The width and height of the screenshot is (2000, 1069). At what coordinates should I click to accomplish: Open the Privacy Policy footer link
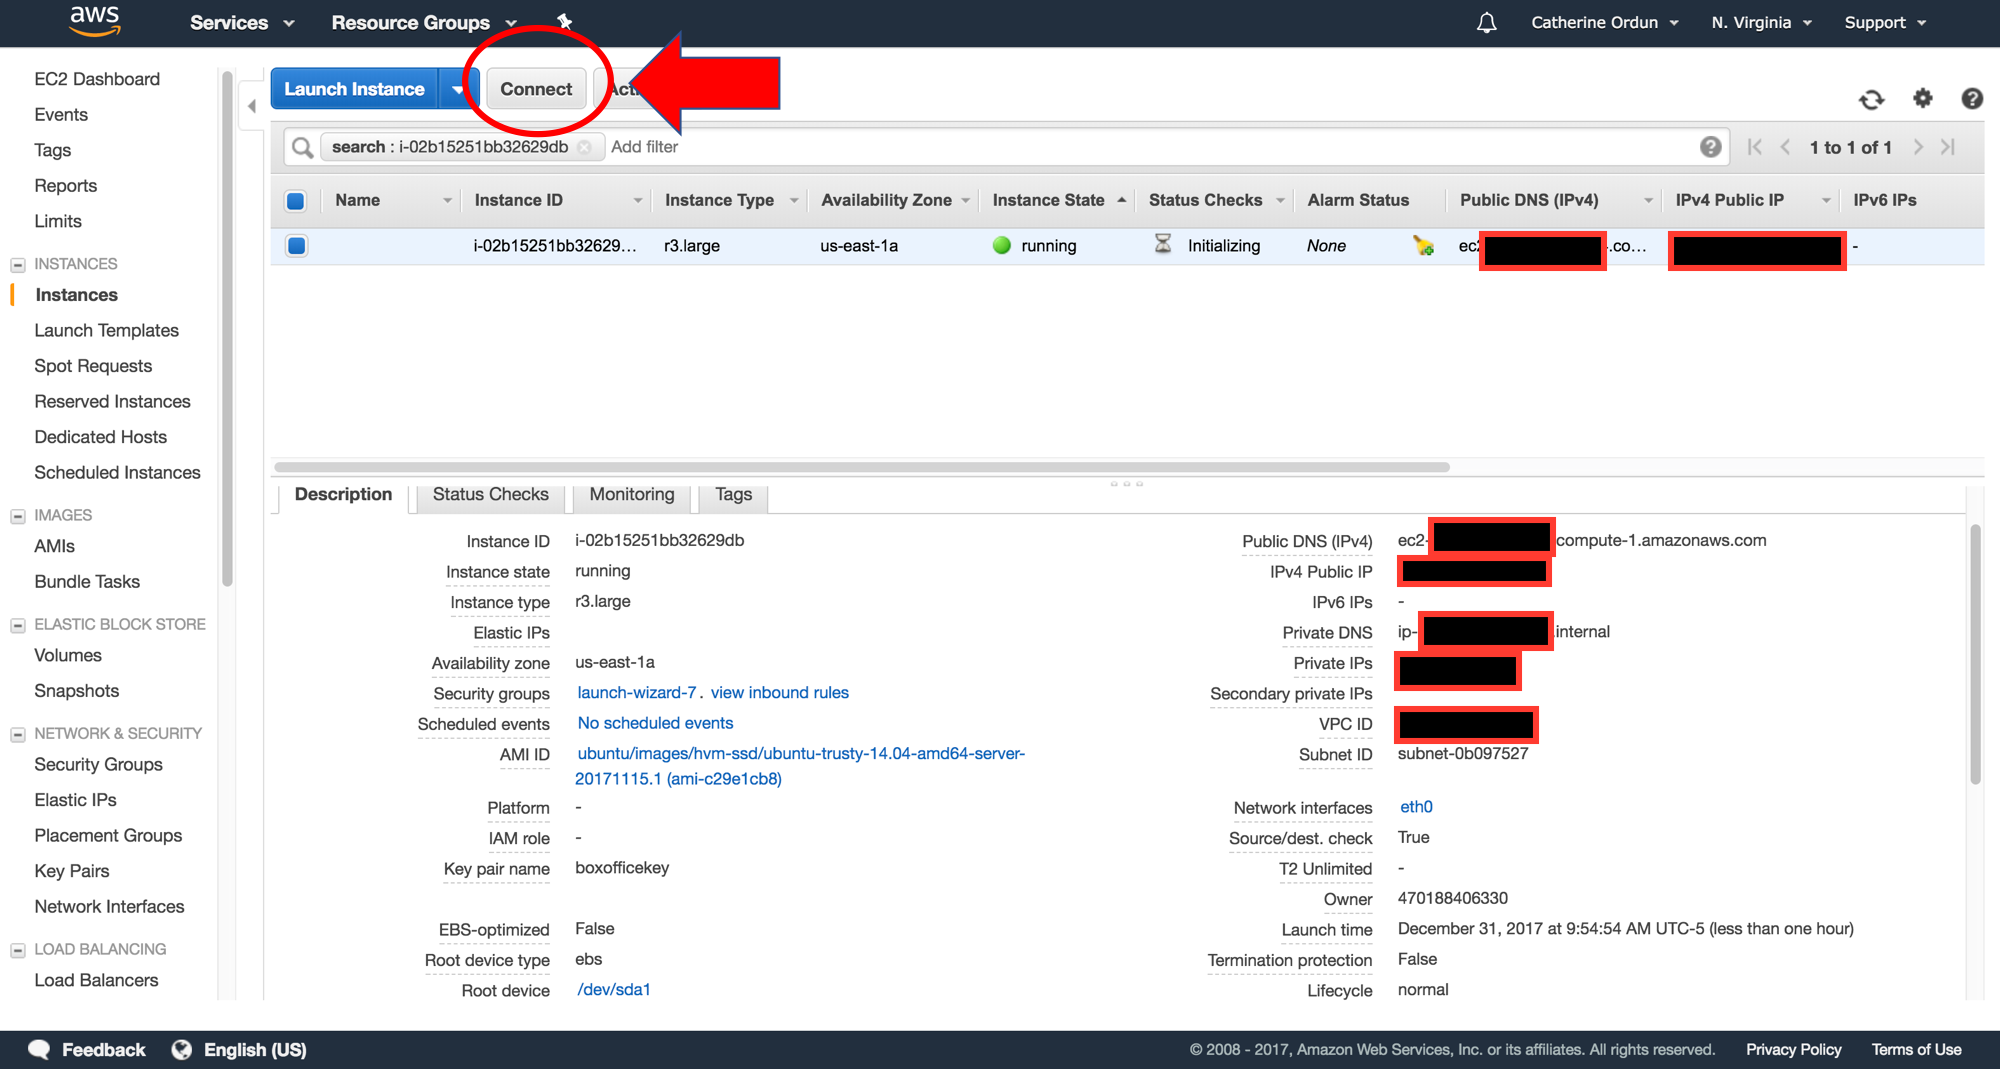click(x=1793, y=1050)
